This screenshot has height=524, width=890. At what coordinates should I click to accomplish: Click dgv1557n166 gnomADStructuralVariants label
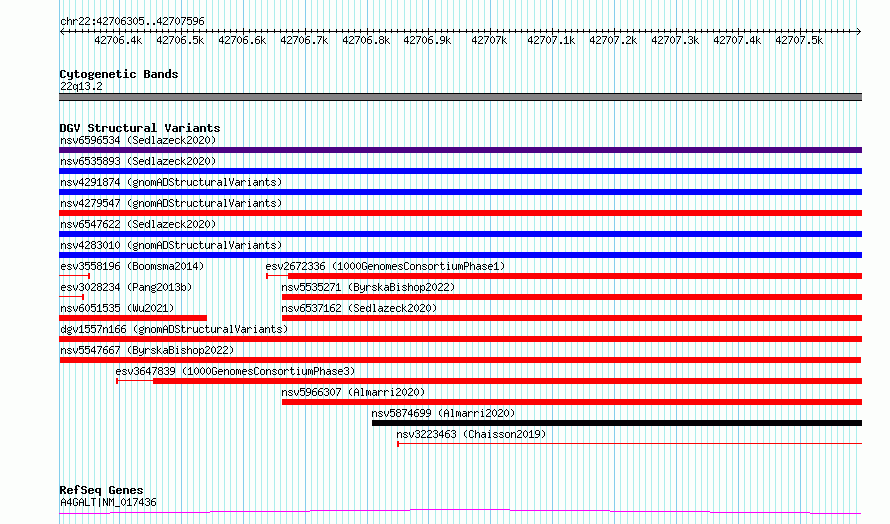pos(174,329)
